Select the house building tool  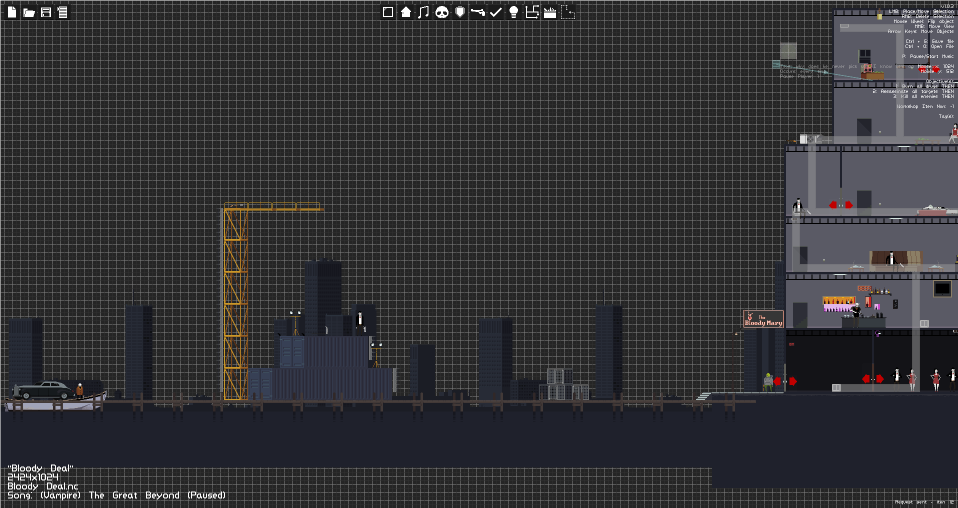coord(406,12)
